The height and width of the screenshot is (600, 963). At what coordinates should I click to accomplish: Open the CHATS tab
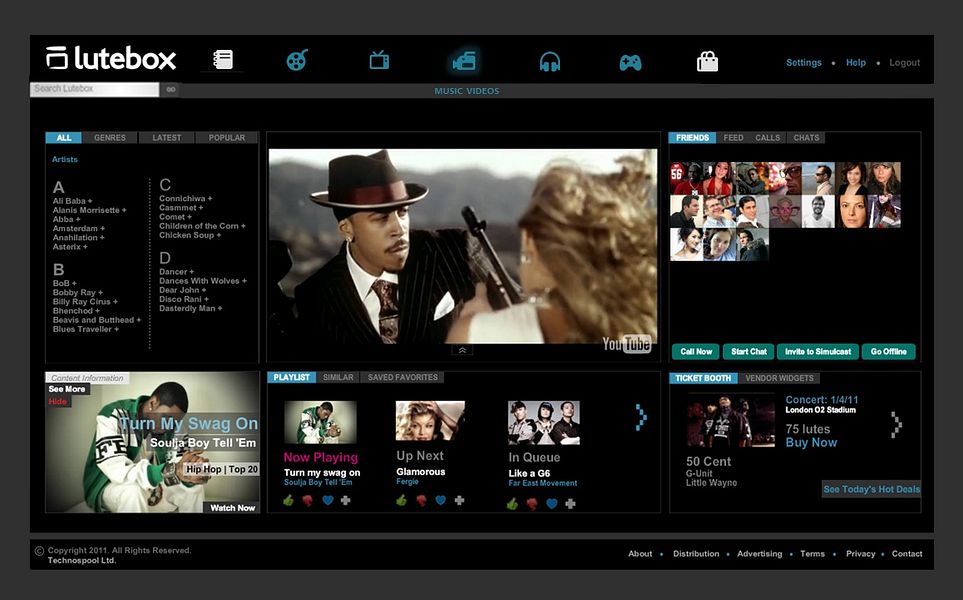tap(806, 138)
